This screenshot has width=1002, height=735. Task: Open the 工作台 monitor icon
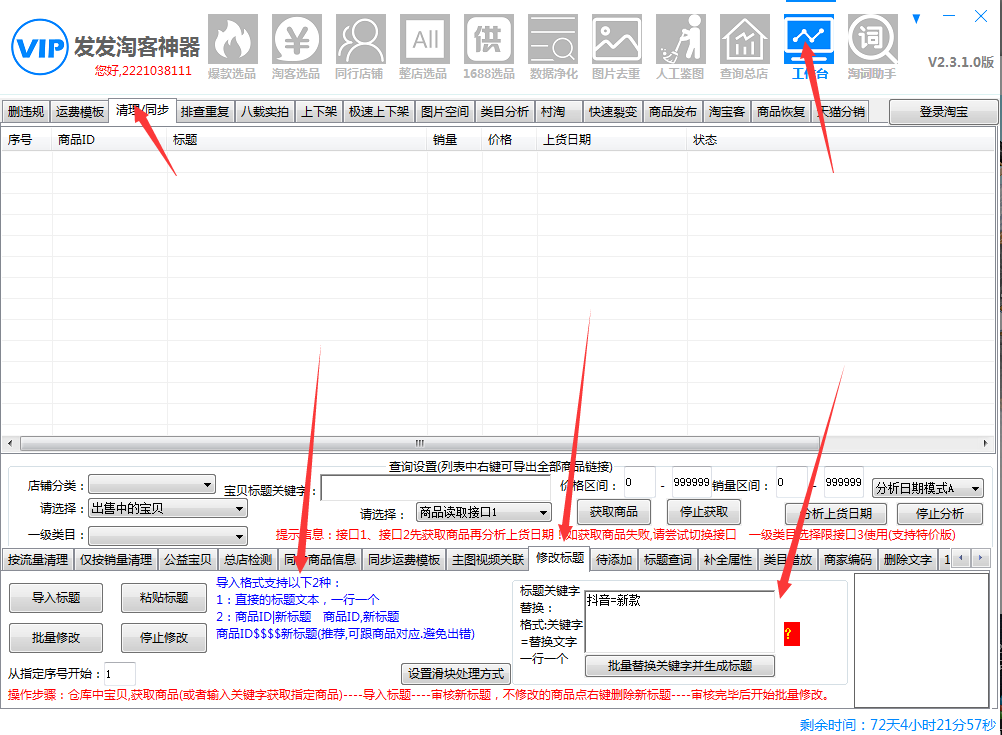(809, 40)
